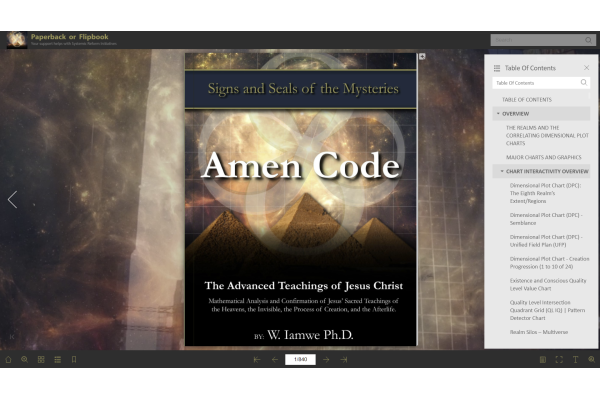Click the small plus icon at cover corner
Screen dimensions: 600x400
tap(422, 56)
